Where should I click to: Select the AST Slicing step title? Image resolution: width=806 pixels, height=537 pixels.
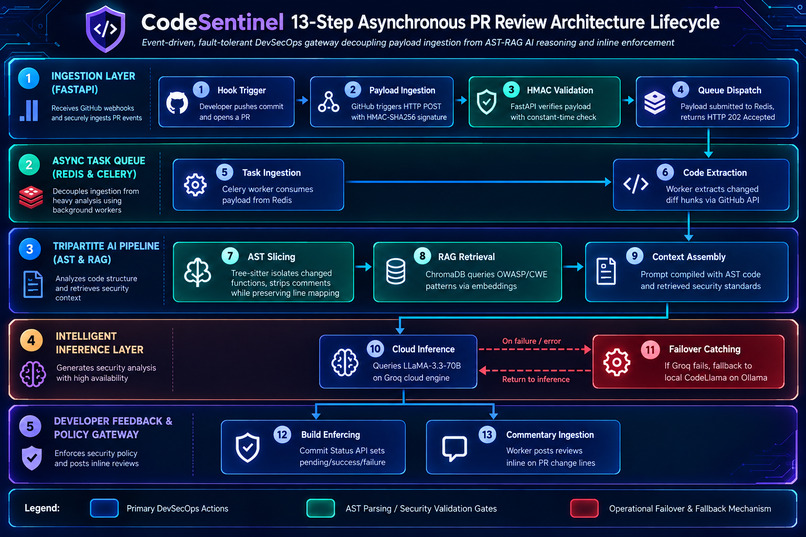(x=271, y=256)
